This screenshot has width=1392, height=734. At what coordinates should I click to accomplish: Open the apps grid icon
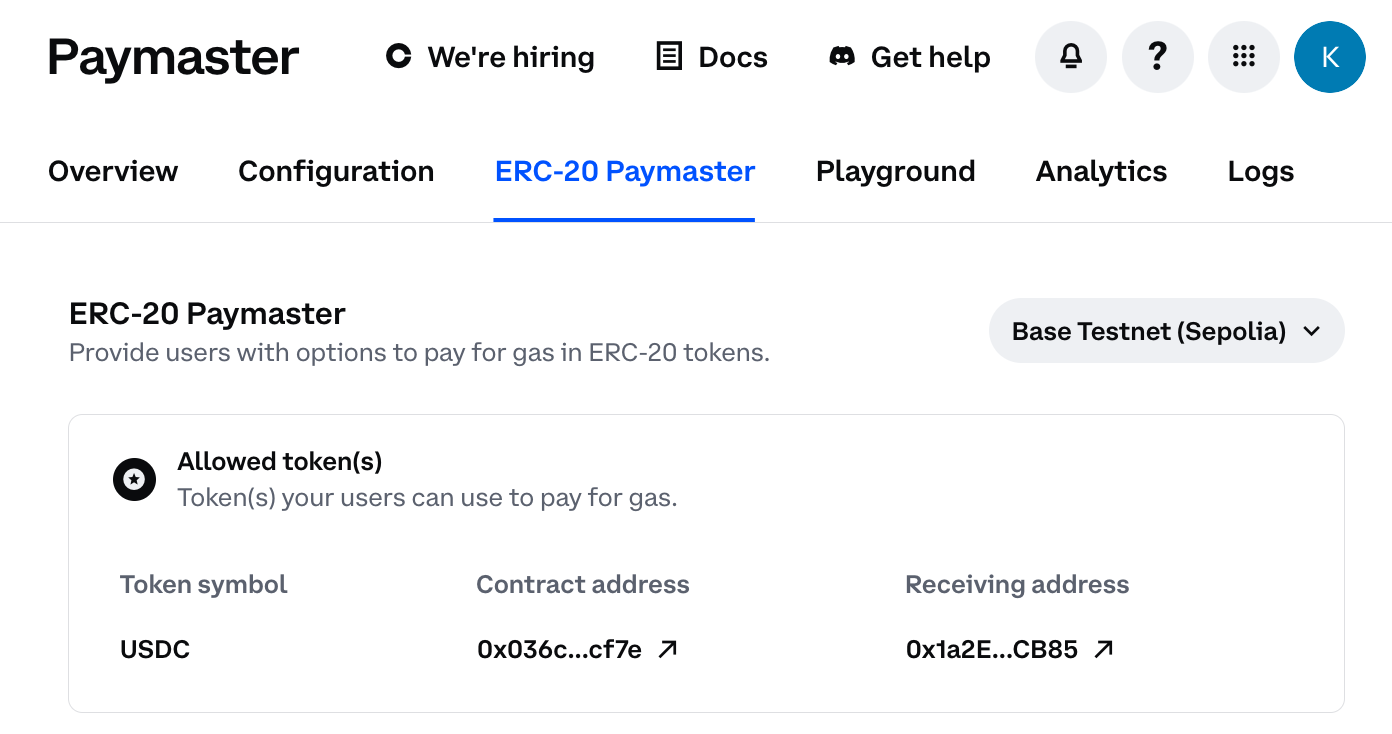[1243, 57]
